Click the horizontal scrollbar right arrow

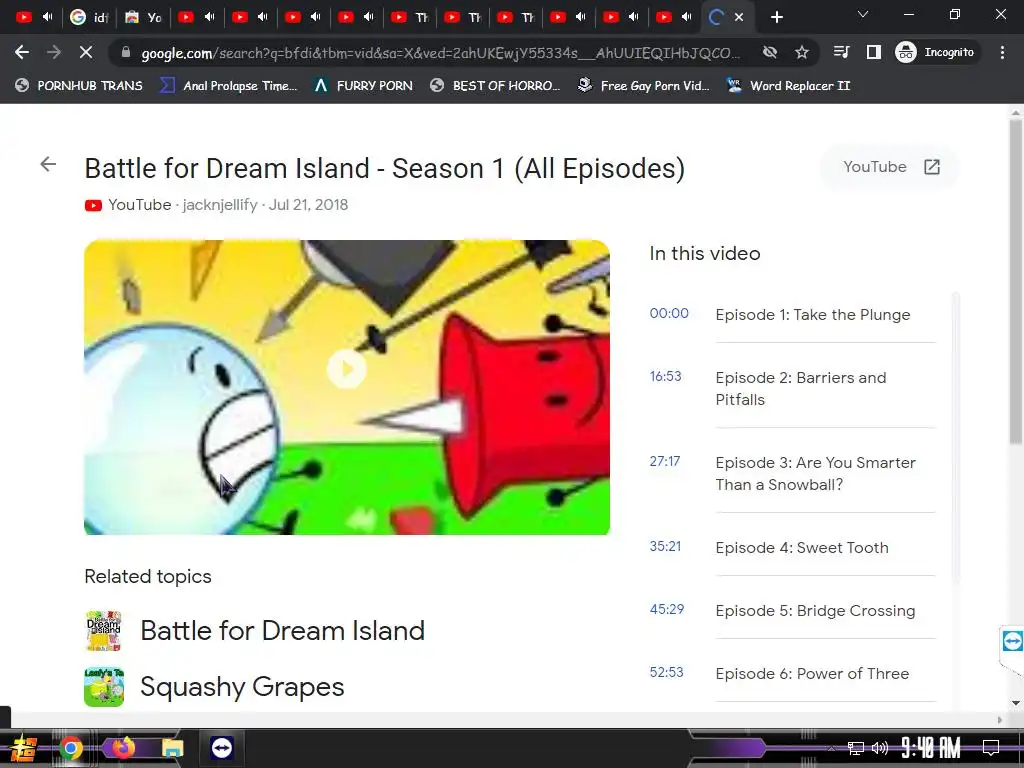click(999, 720)
